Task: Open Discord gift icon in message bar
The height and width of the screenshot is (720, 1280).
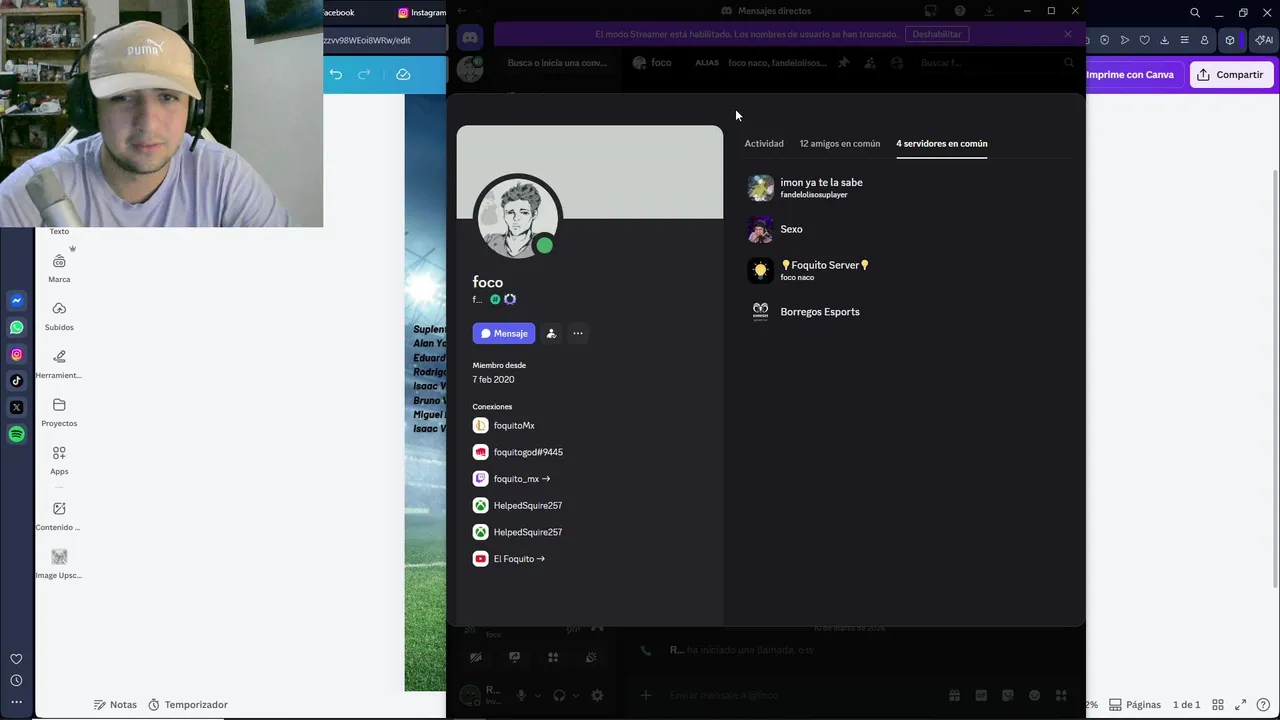Action: coord(954,695)
